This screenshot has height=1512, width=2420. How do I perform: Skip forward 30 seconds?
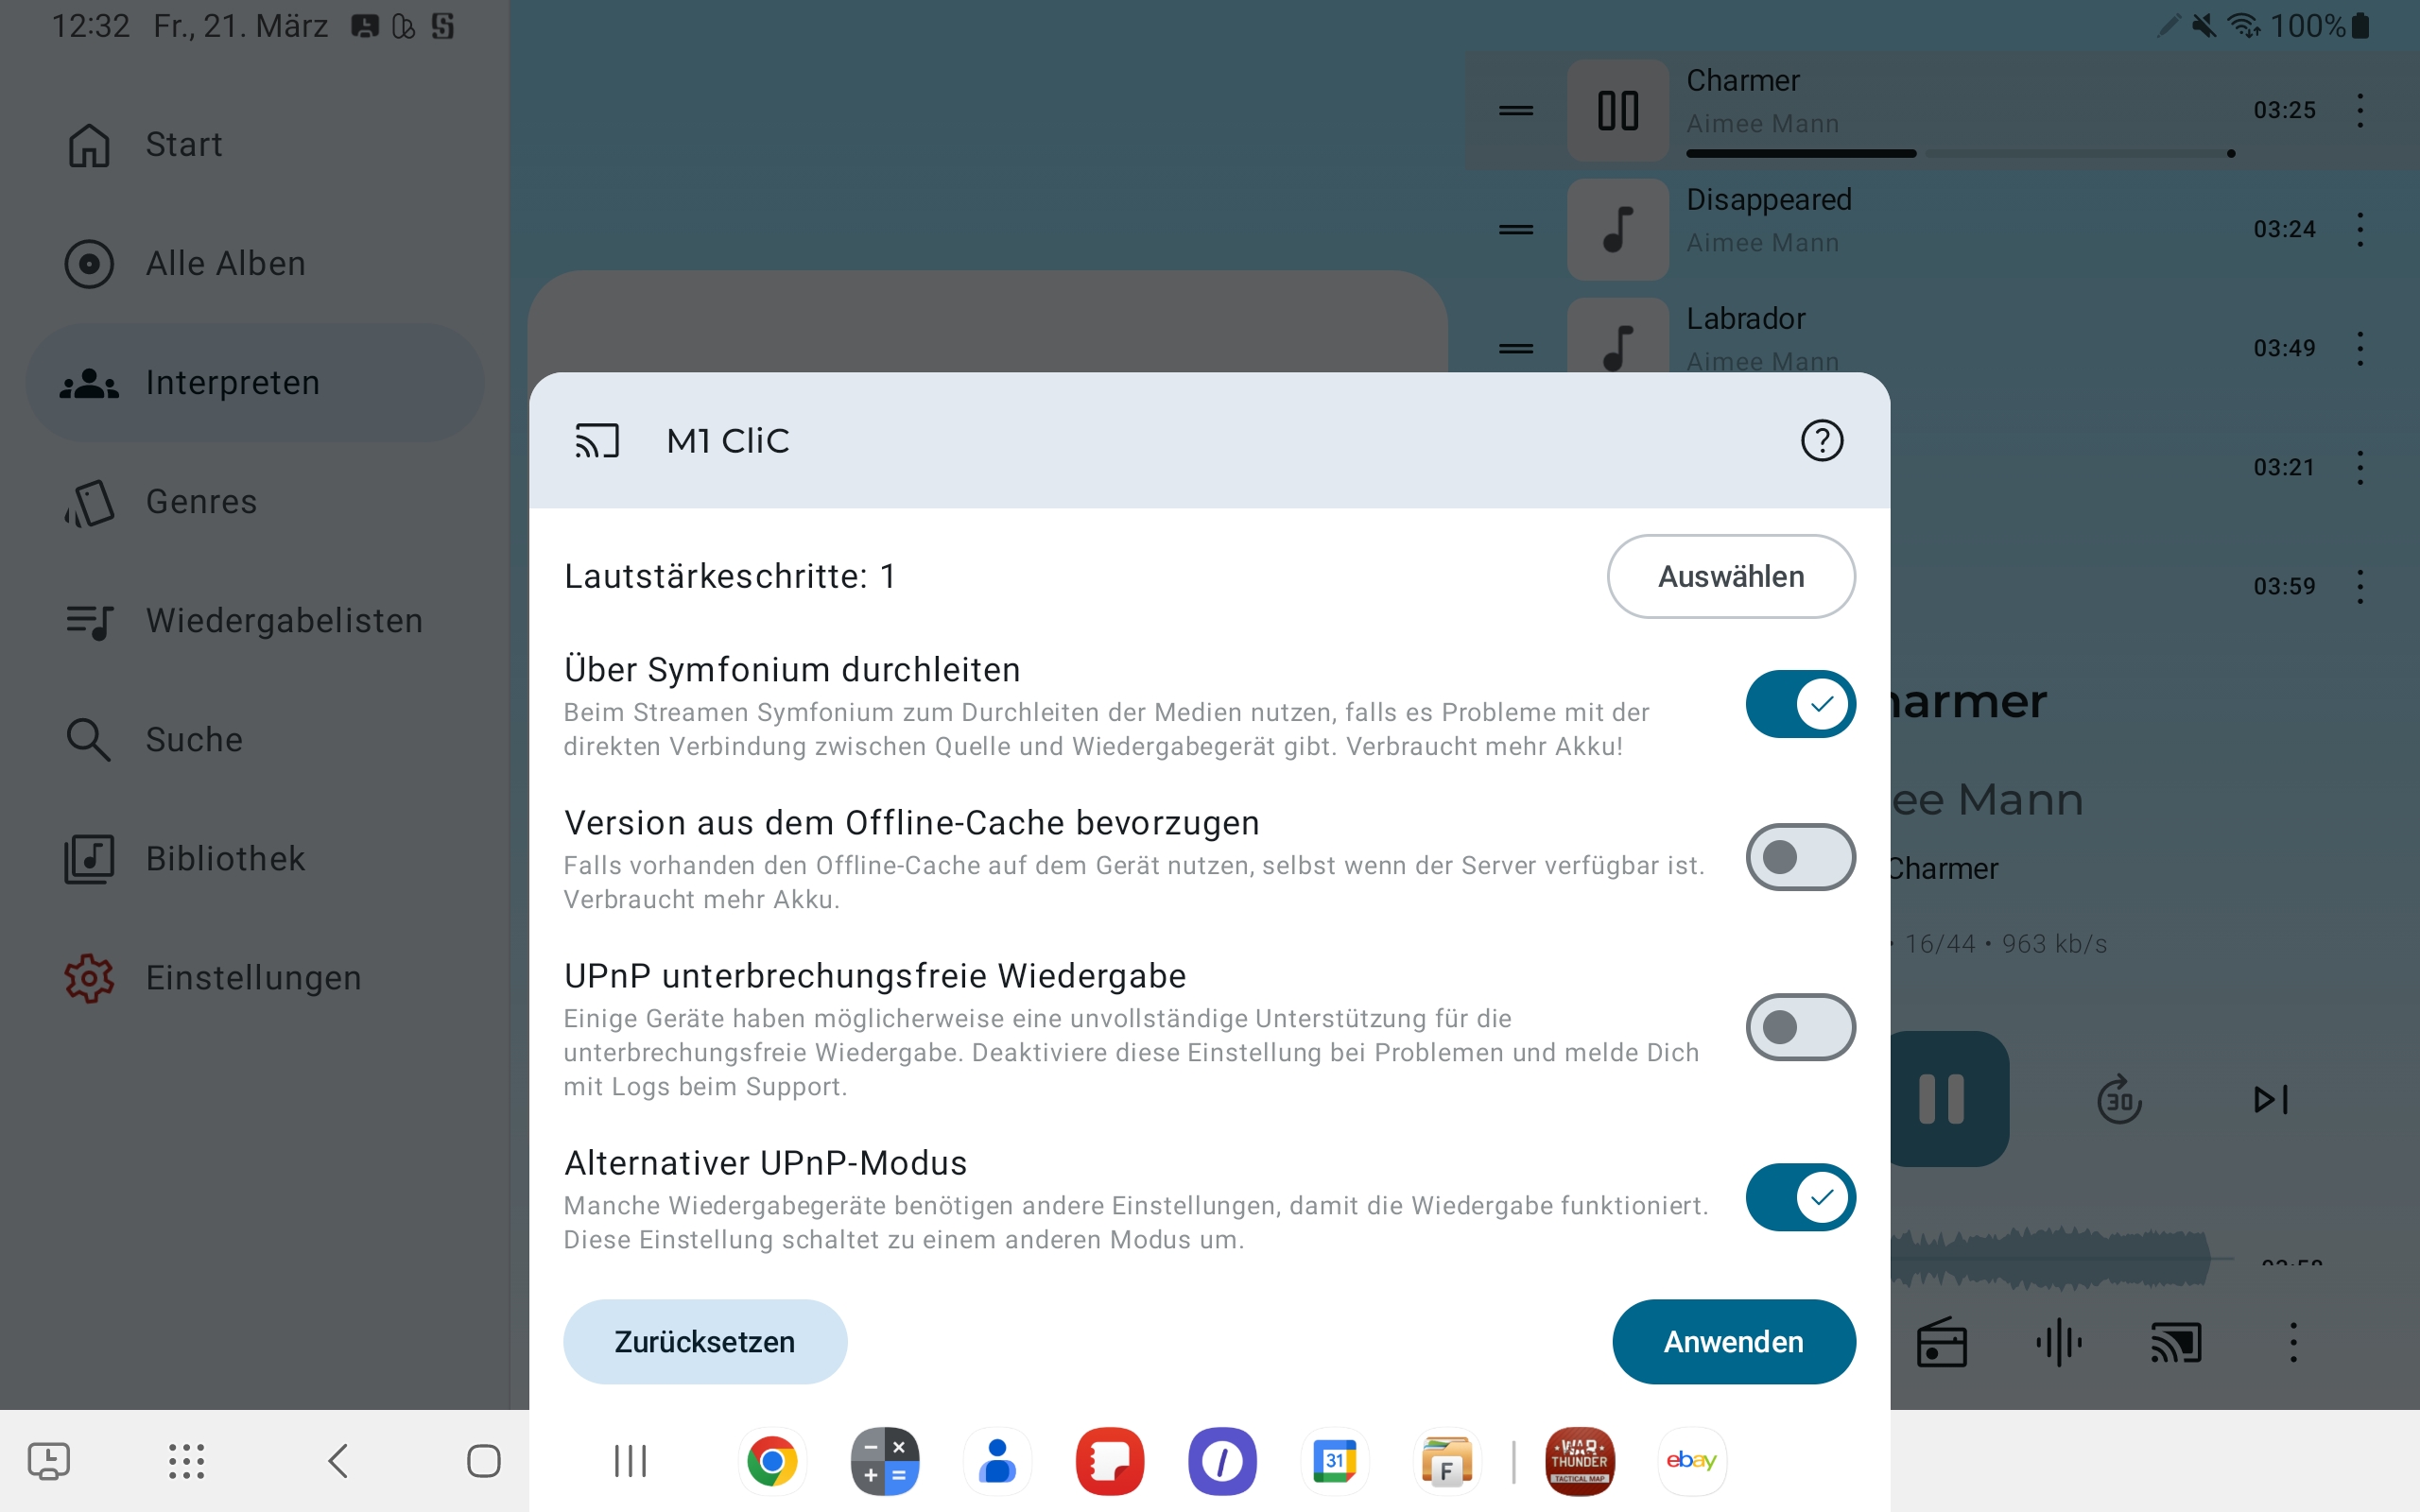coord(2119,1100)
